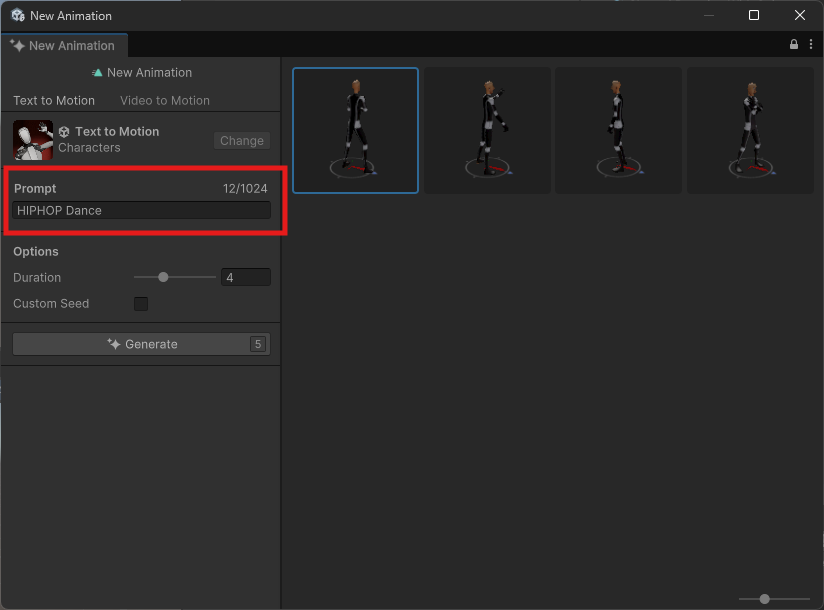The height and width of the screenshot is (610, 824).
Task: Adjust the thumbnail size slider at bottom right
Action: [774, 598]
